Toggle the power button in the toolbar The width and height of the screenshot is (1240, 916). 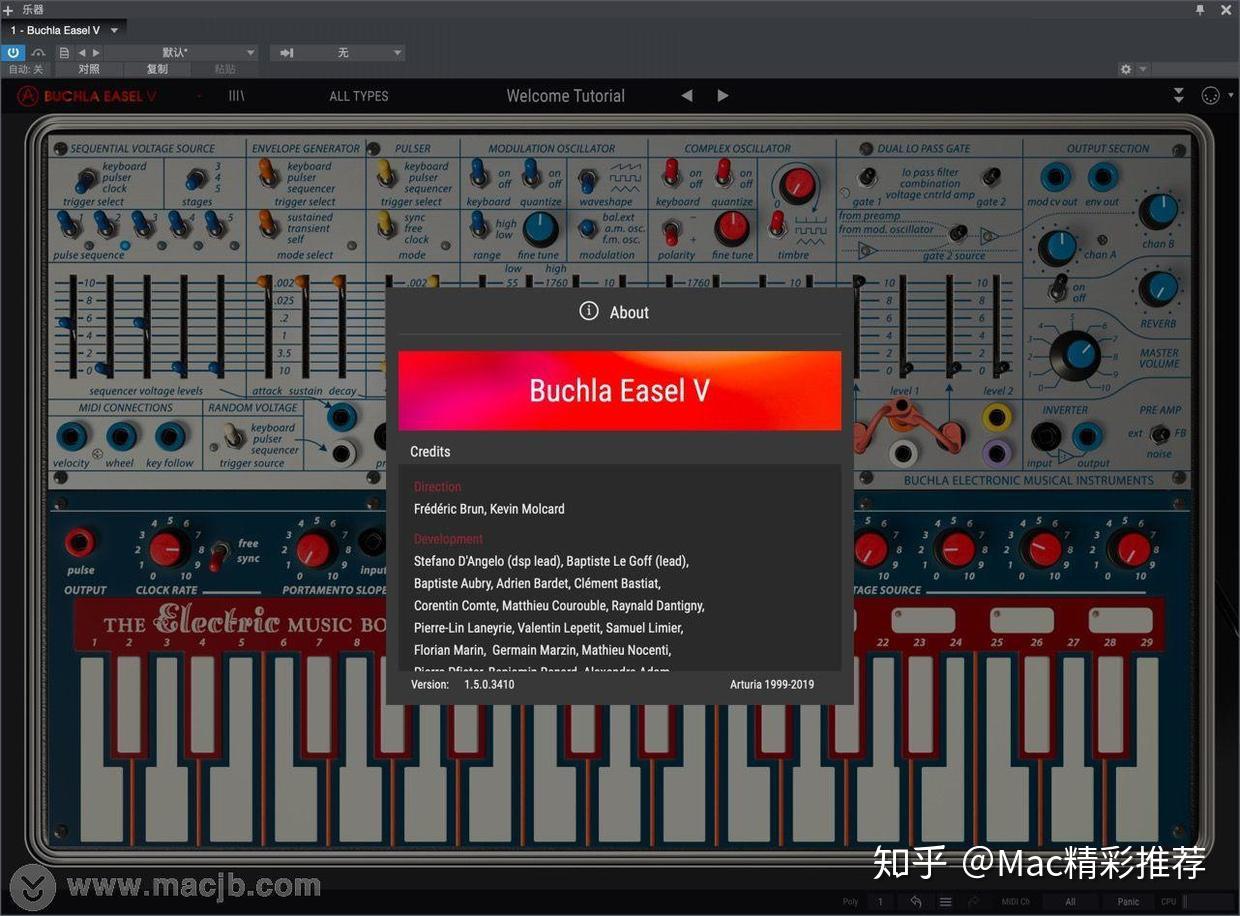coord(13,52)
